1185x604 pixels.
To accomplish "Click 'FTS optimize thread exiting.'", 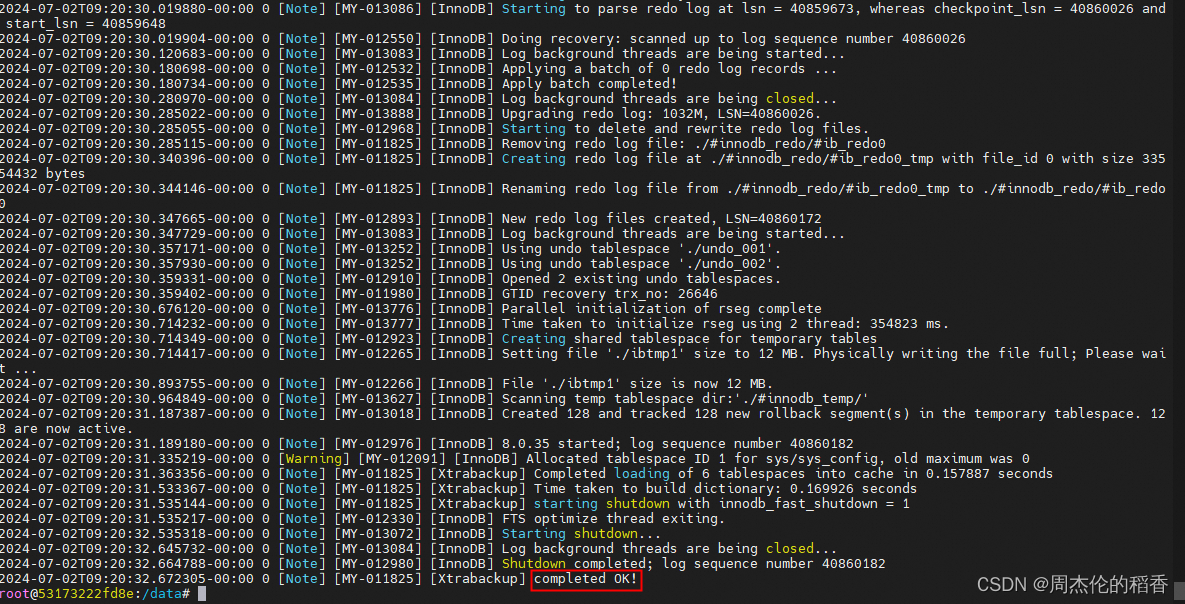I will click(614, 519).
